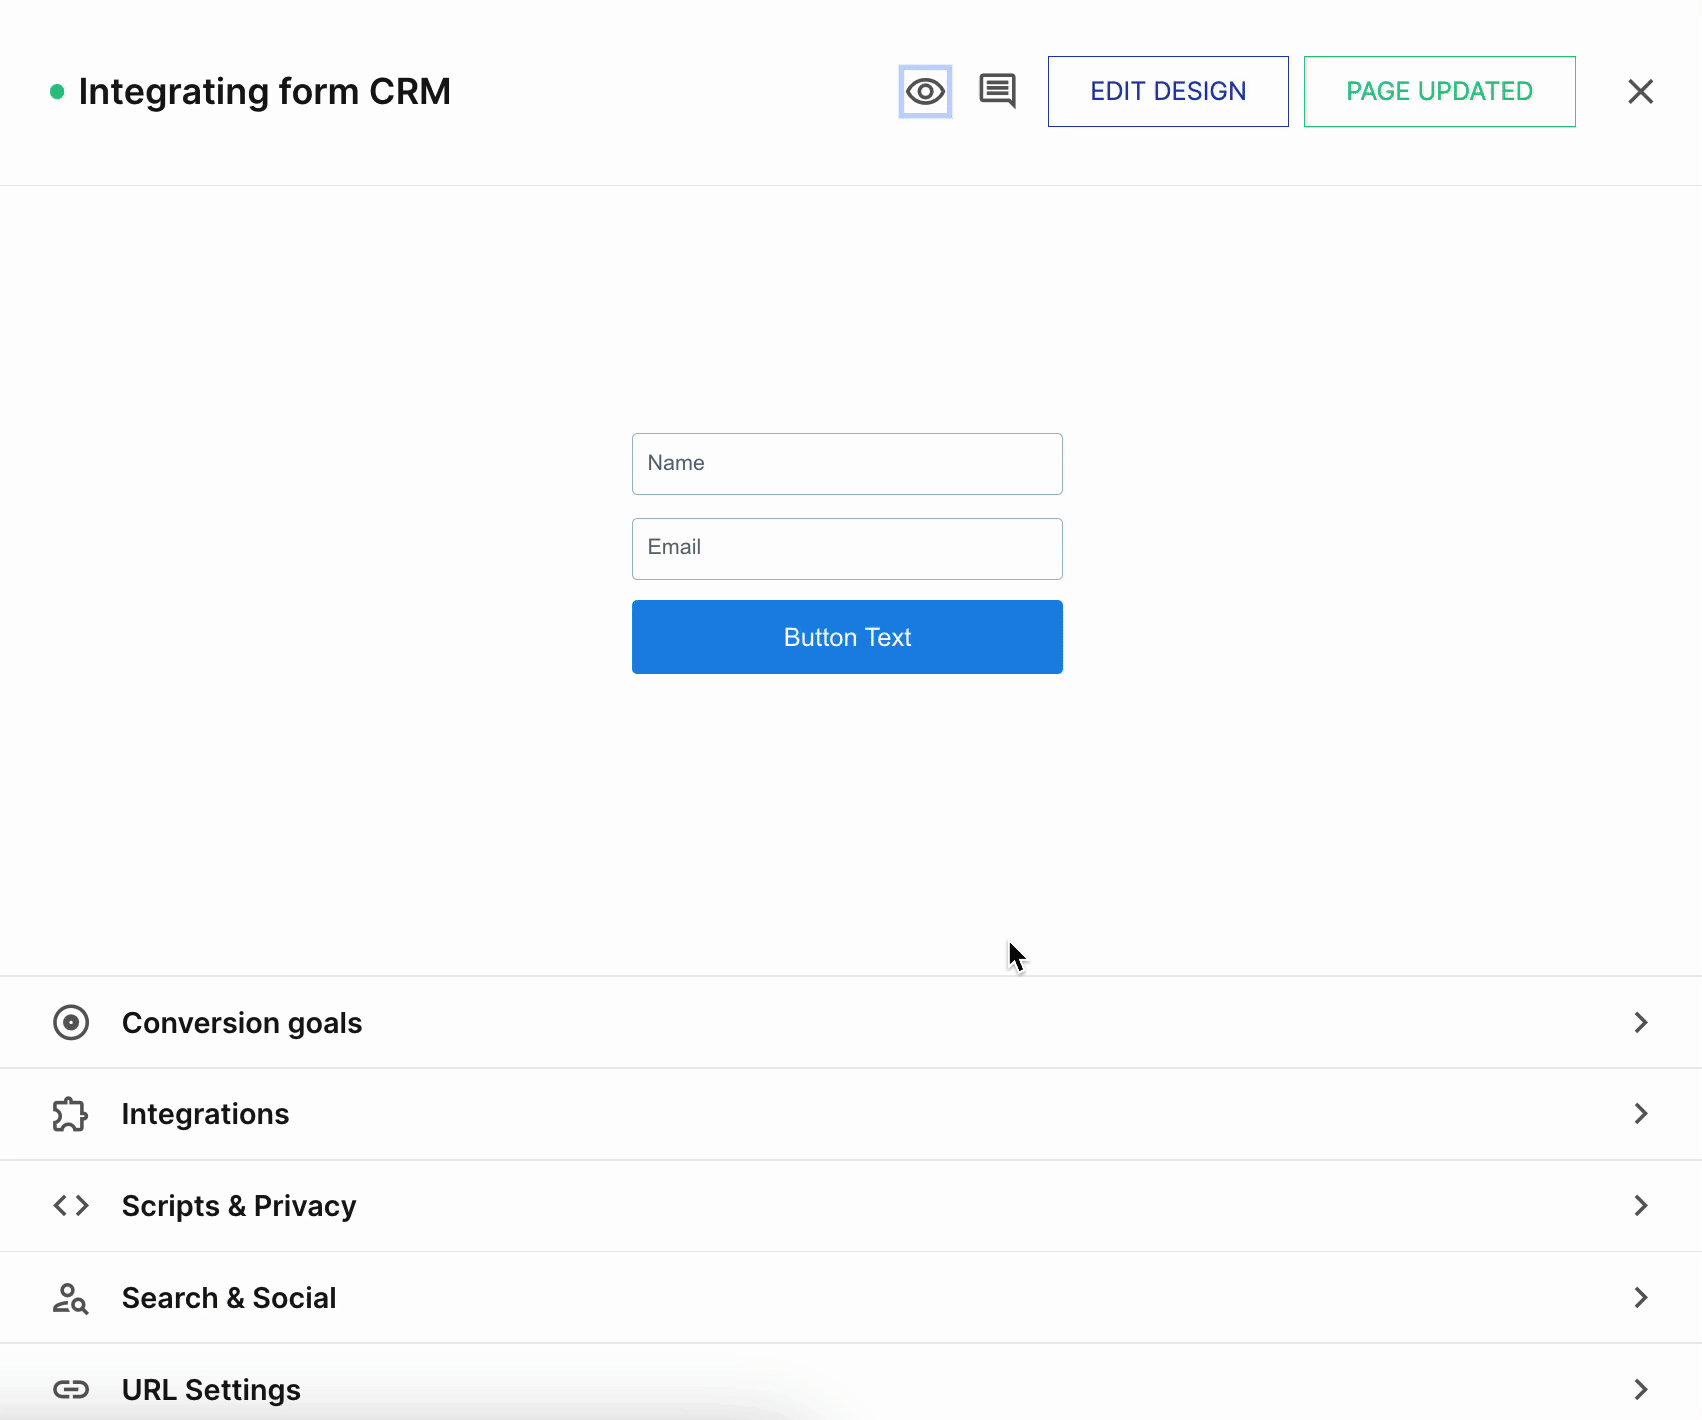Select the Integrating form CRM title

265,91
